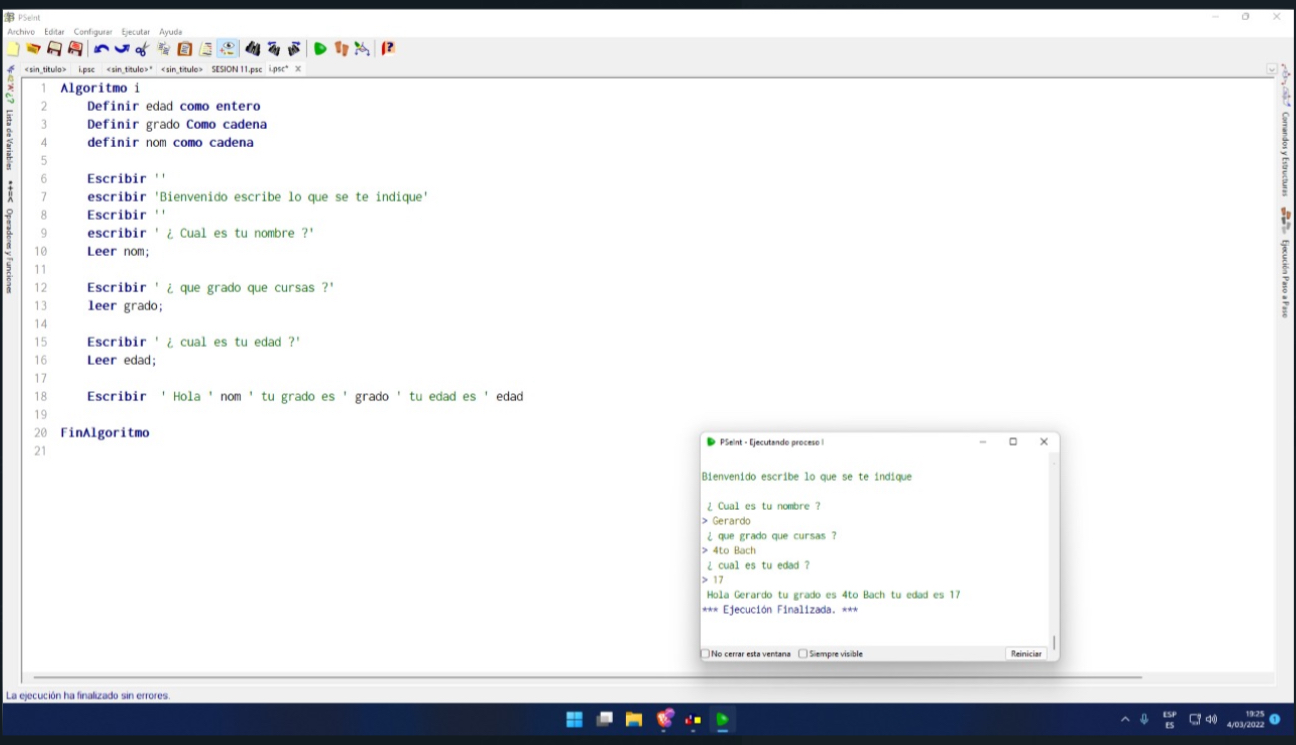Switch to the <sin_titulo>* tab
Screen dimensions: 1296x745
(x=129, y=69)
